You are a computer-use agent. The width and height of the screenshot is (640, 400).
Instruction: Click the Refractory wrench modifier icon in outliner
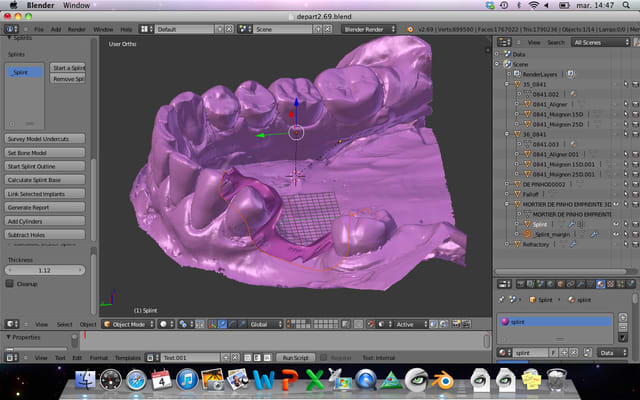pyautogui.click(x=573, y=244)
